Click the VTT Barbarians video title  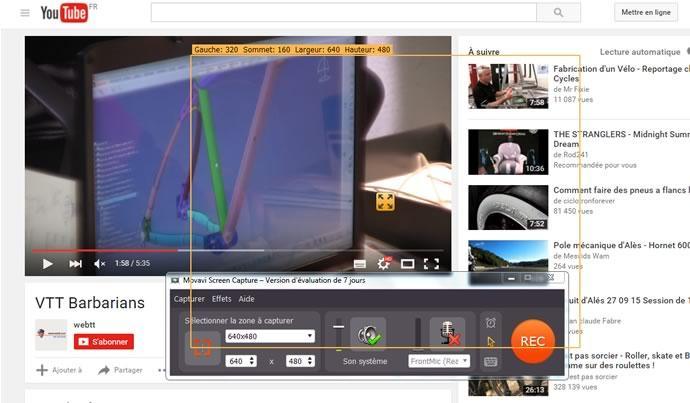coord(90,303)
